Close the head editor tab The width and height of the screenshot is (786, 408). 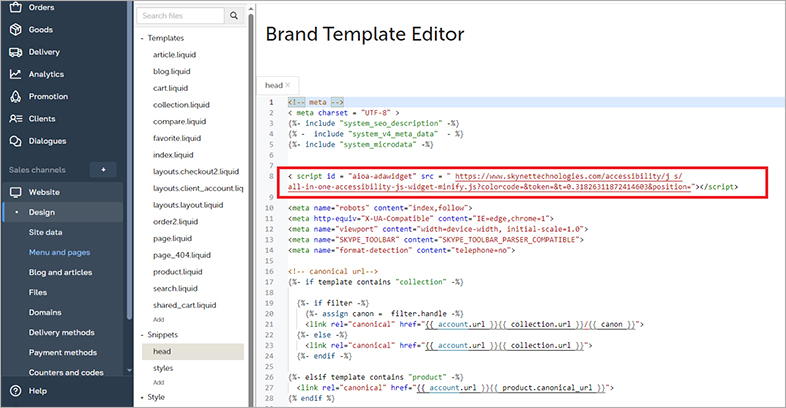tap(287, 86)
